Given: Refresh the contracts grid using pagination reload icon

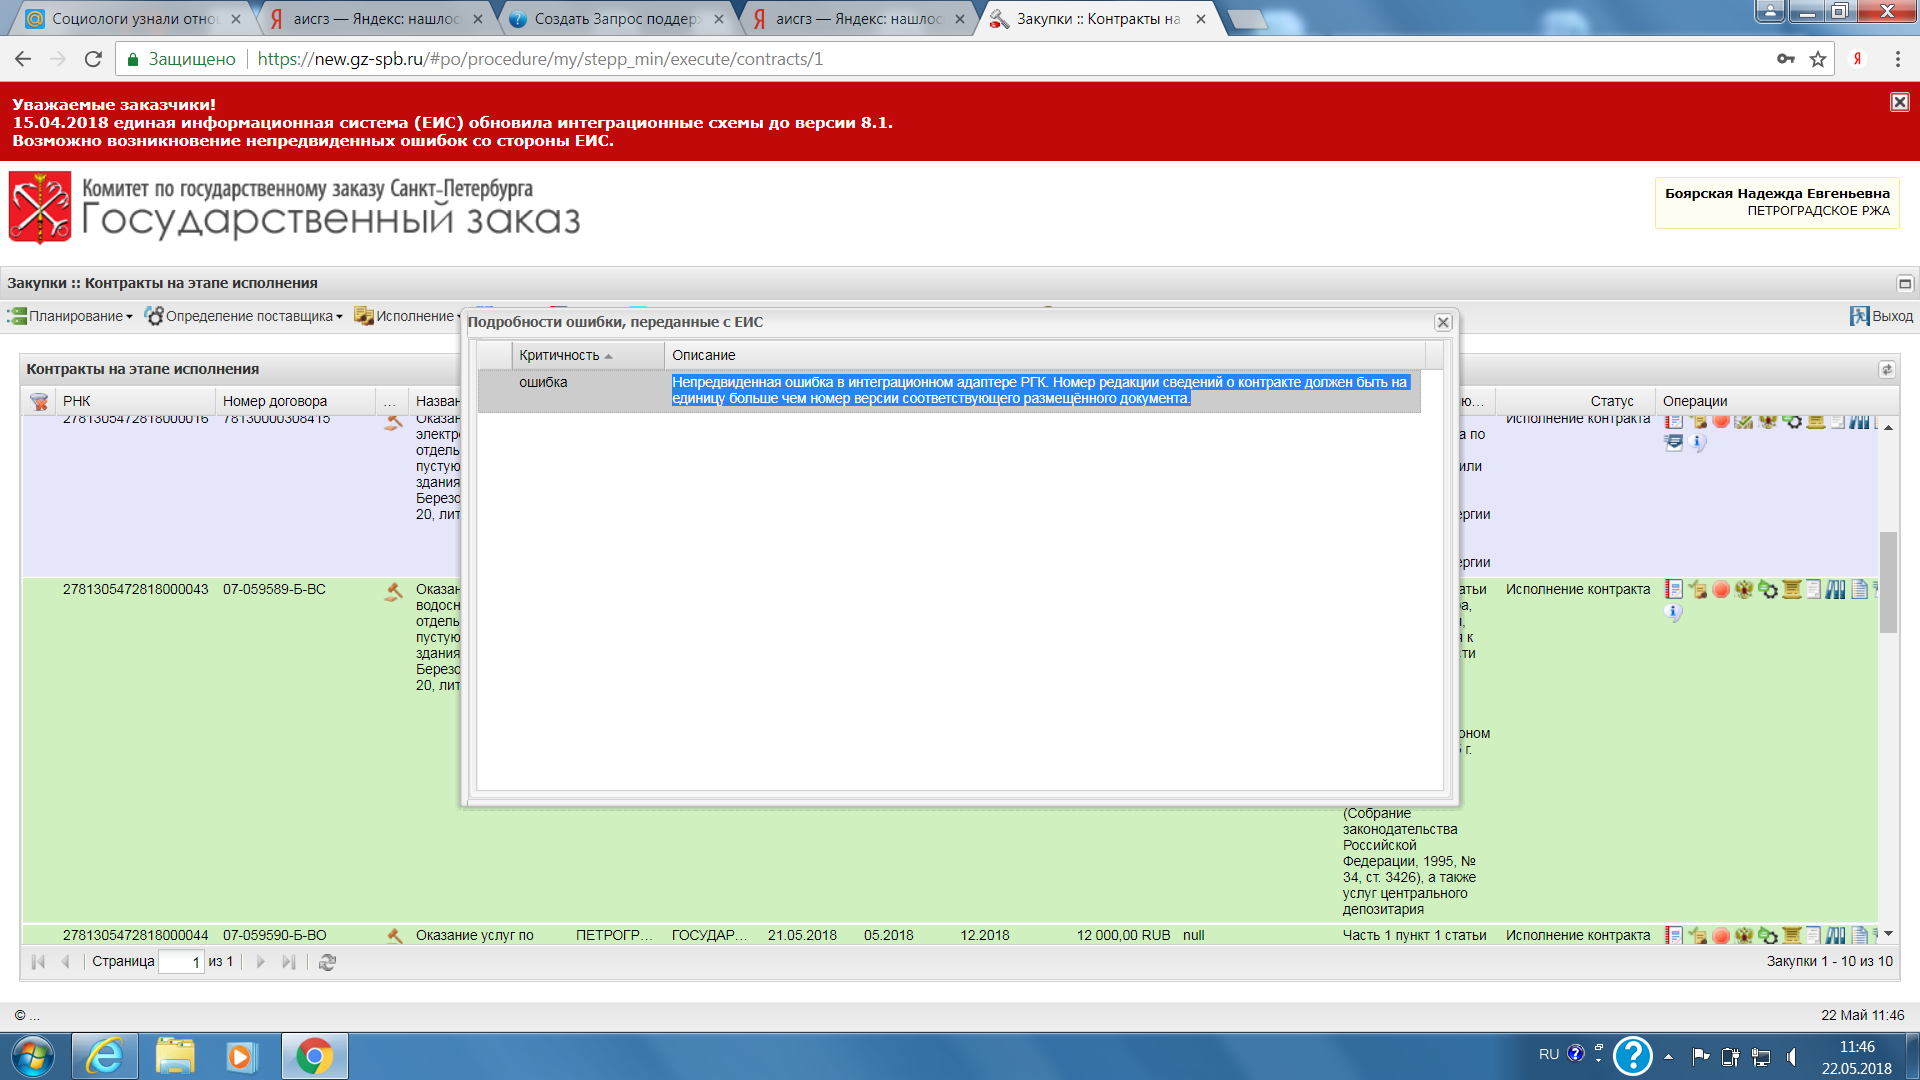Looking at the screenshot, I should [x=327, y=962].
